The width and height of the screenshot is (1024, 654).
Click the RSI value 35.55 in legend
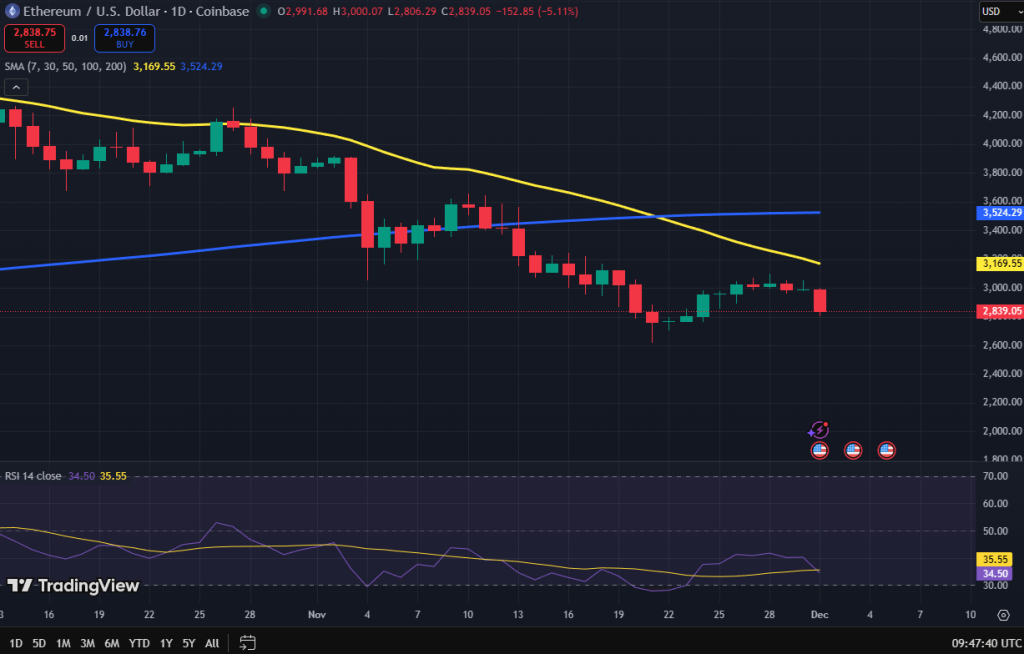113,476
